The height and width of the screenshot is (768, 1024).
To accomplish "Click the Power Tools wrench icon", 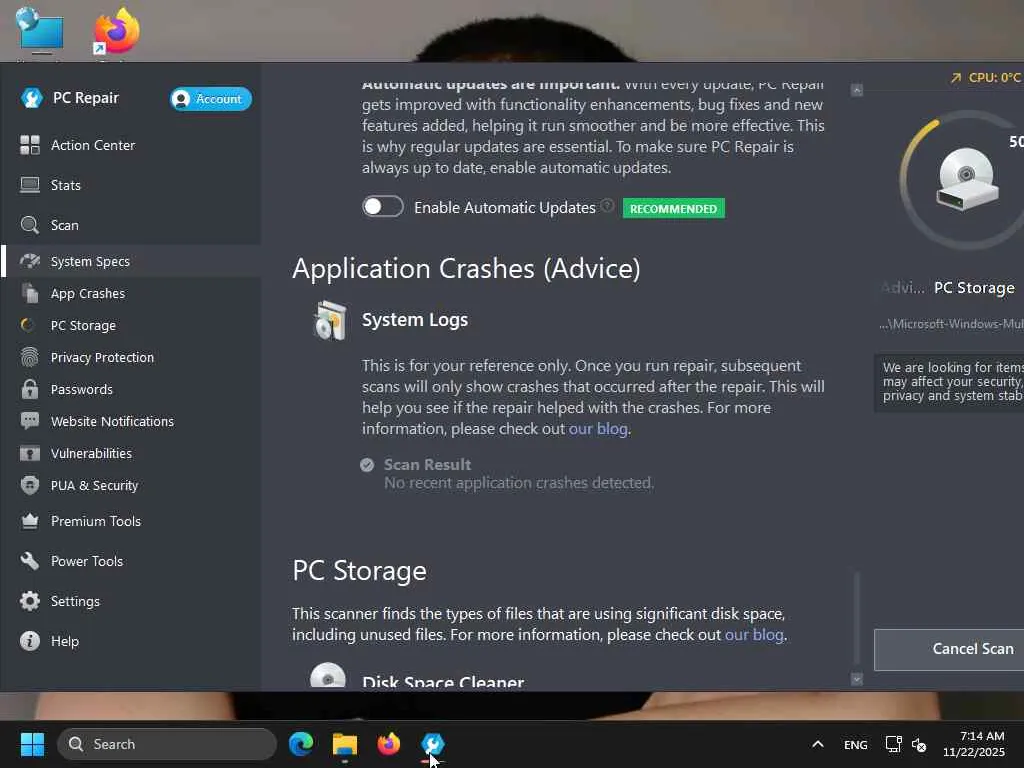I will pyautogui.click(x=29, y=561).
